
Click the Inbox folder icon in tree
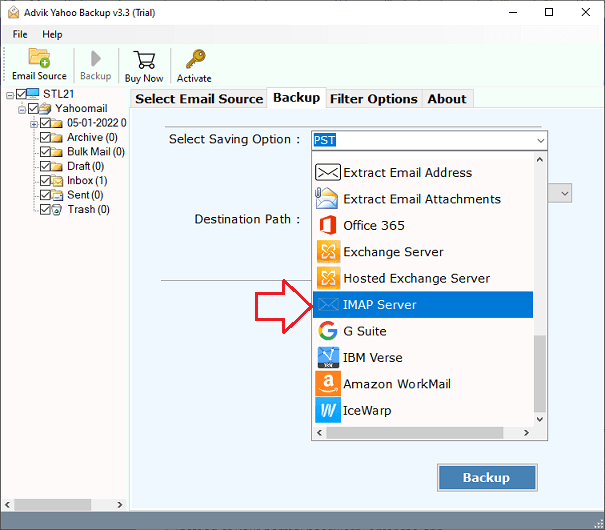click(x=57, y=181)
